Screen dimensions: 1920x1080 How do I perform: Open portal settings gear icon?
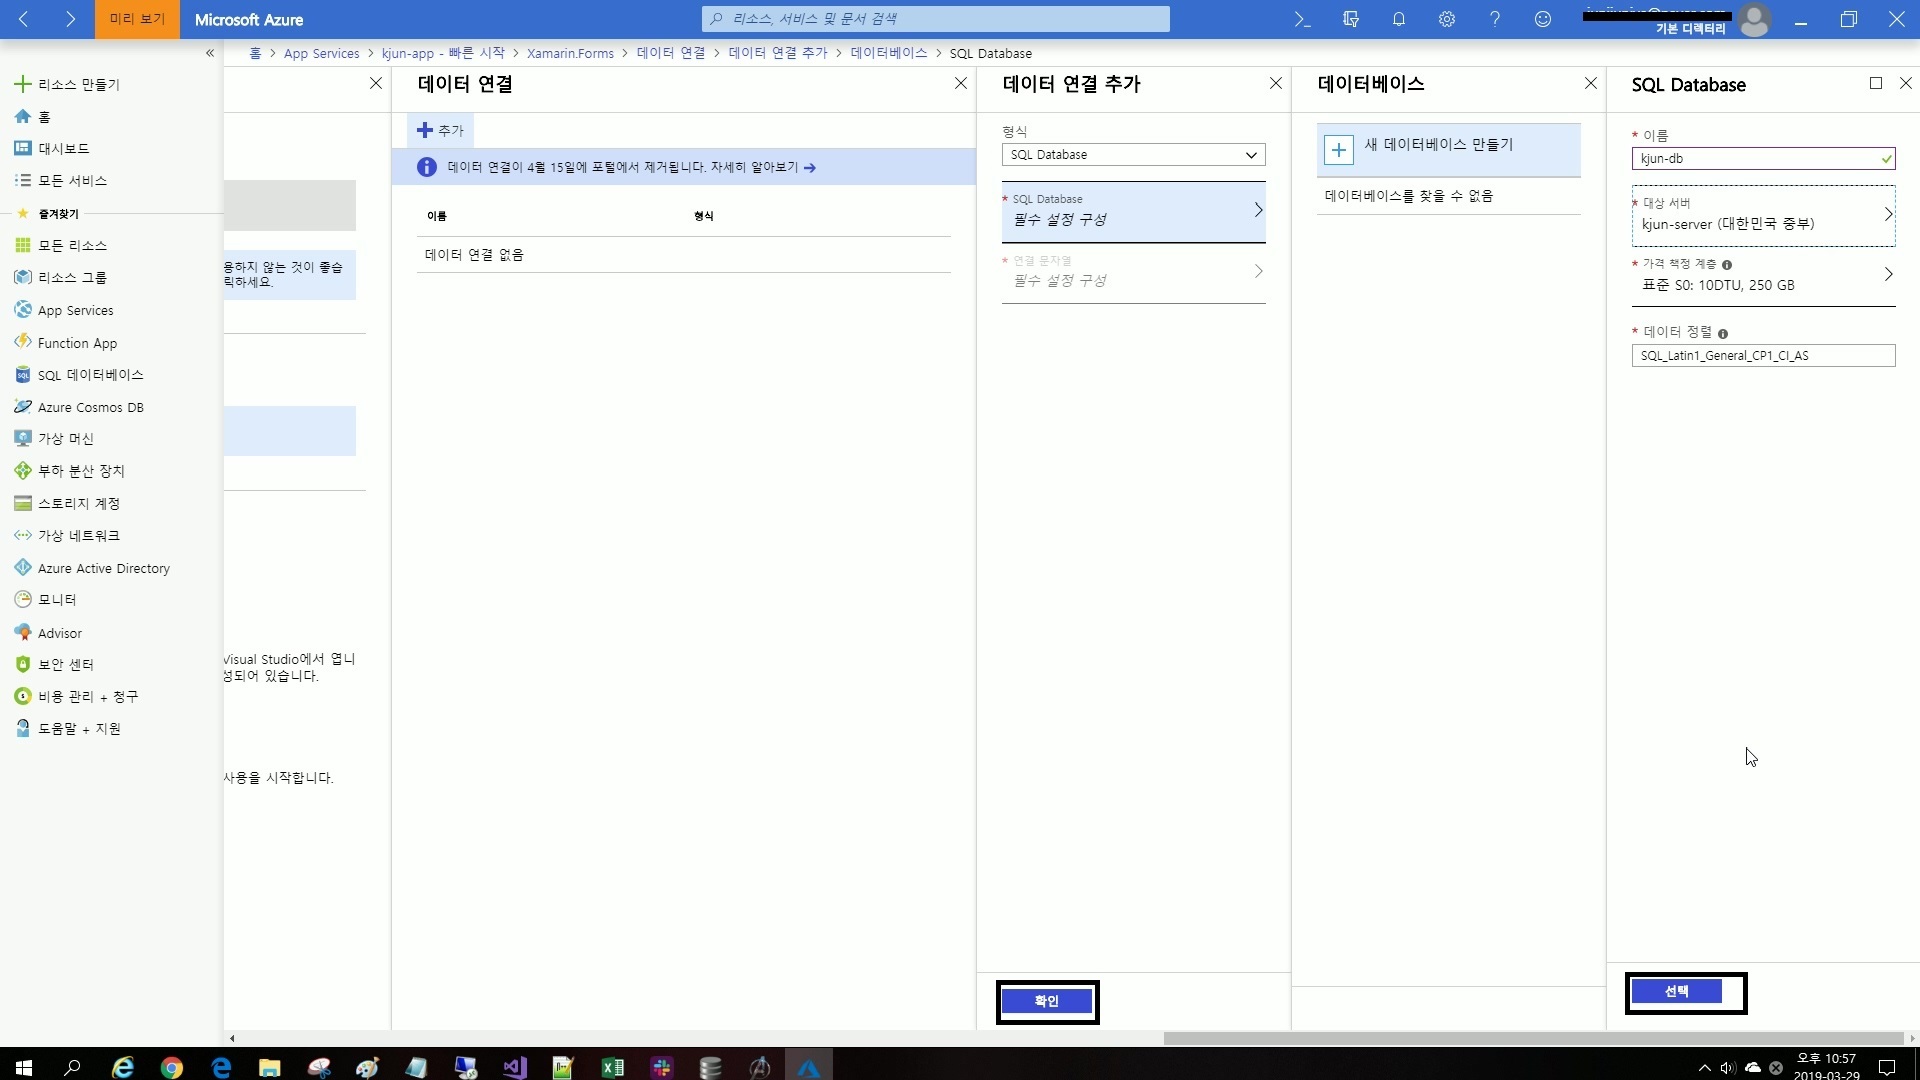(1447, 19)
